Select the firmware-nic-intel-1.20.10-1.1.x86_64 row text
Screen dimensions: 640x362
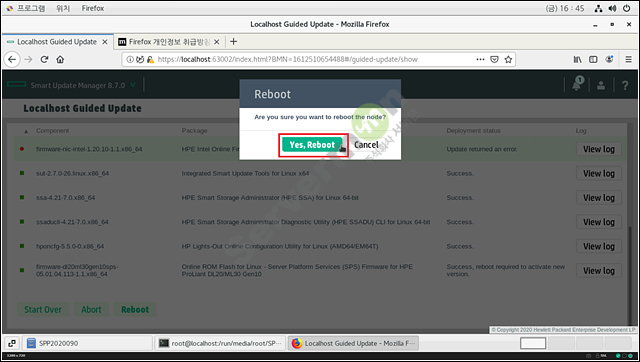[x=89, y=149]
